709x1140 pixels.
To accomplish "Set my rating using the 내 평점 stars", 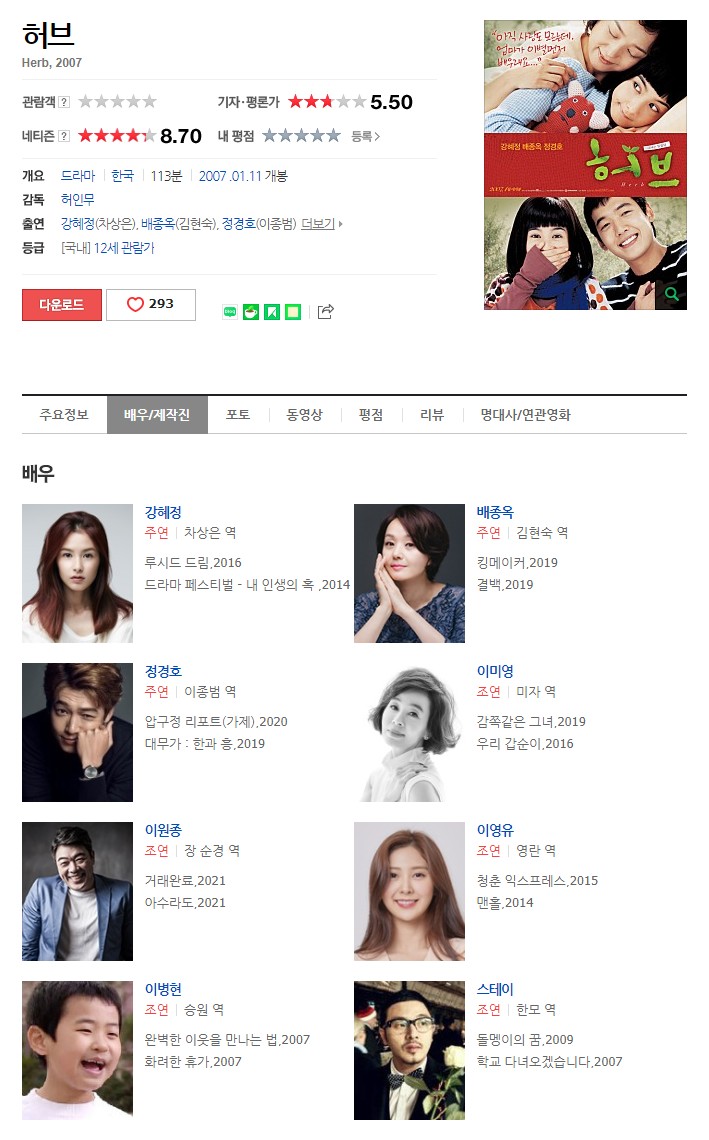I will (x=301, y=135).
